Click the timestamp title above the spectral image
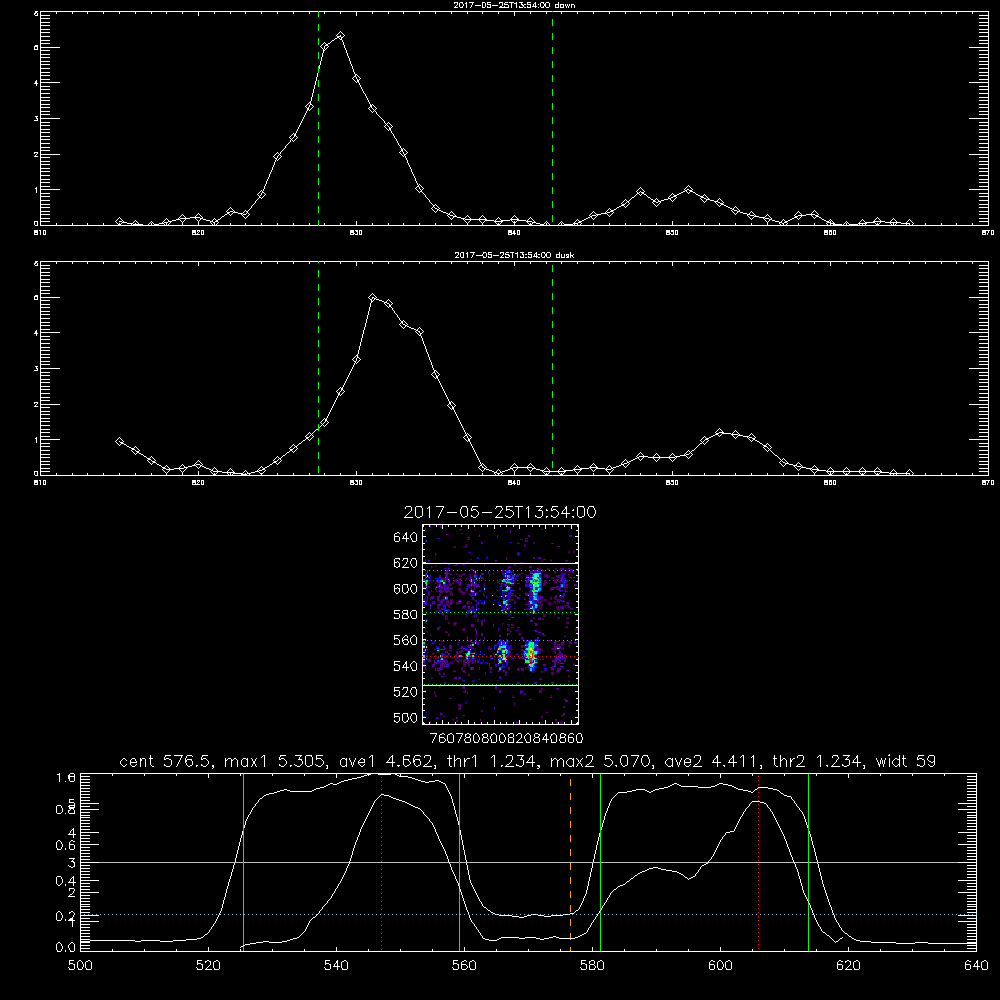 (500, 512)
